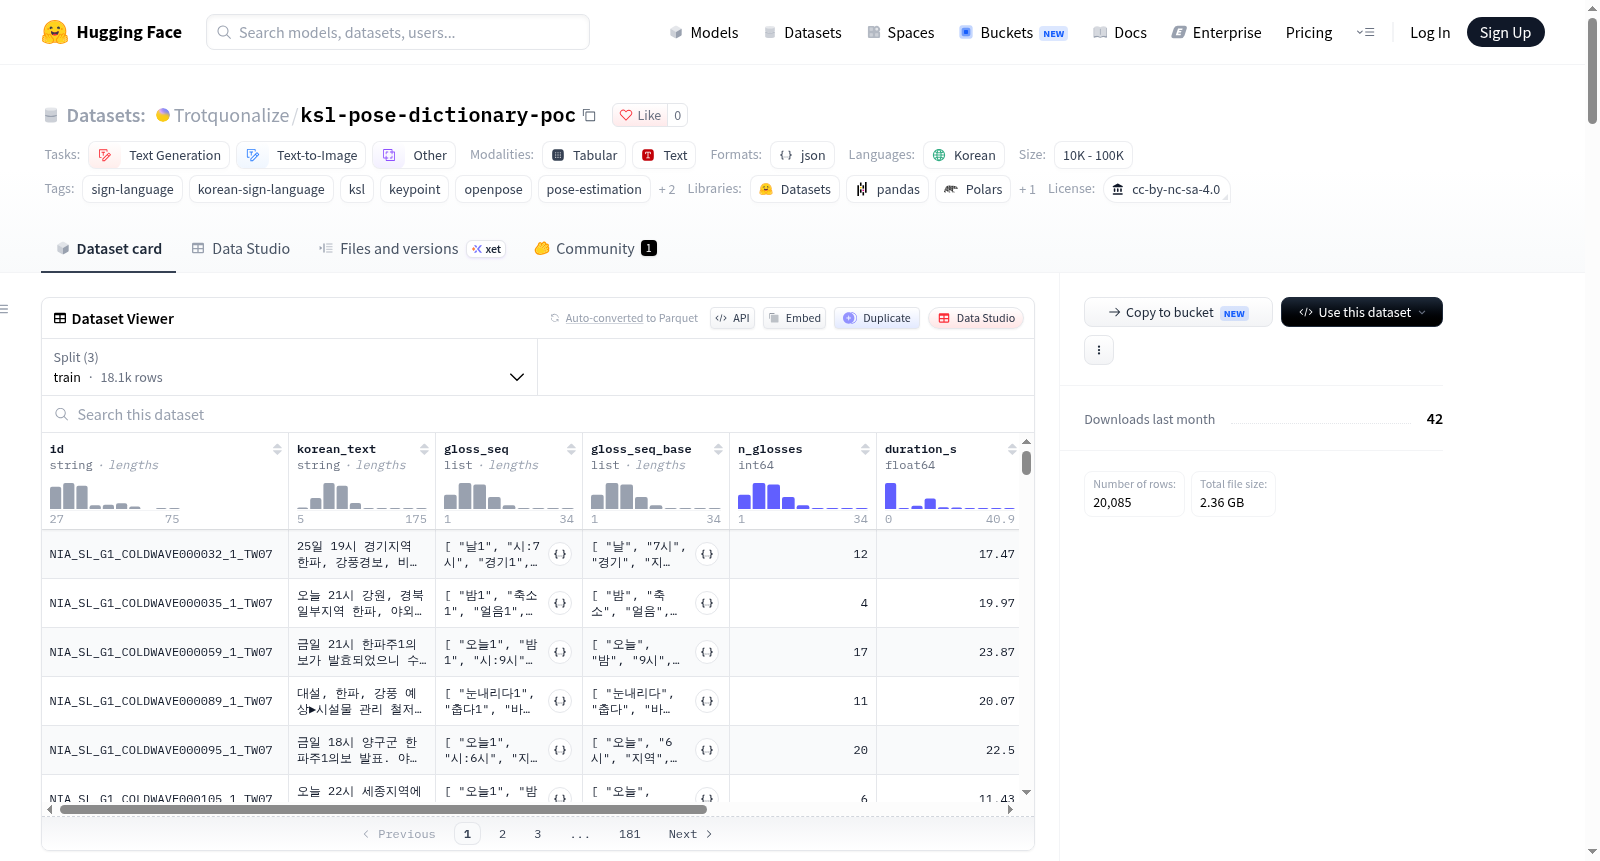Expand JSON cell in COLDWAVE000035 gloss_seq_base
The height and width of the screenshot is (861, 1600).
pos(707,603)
